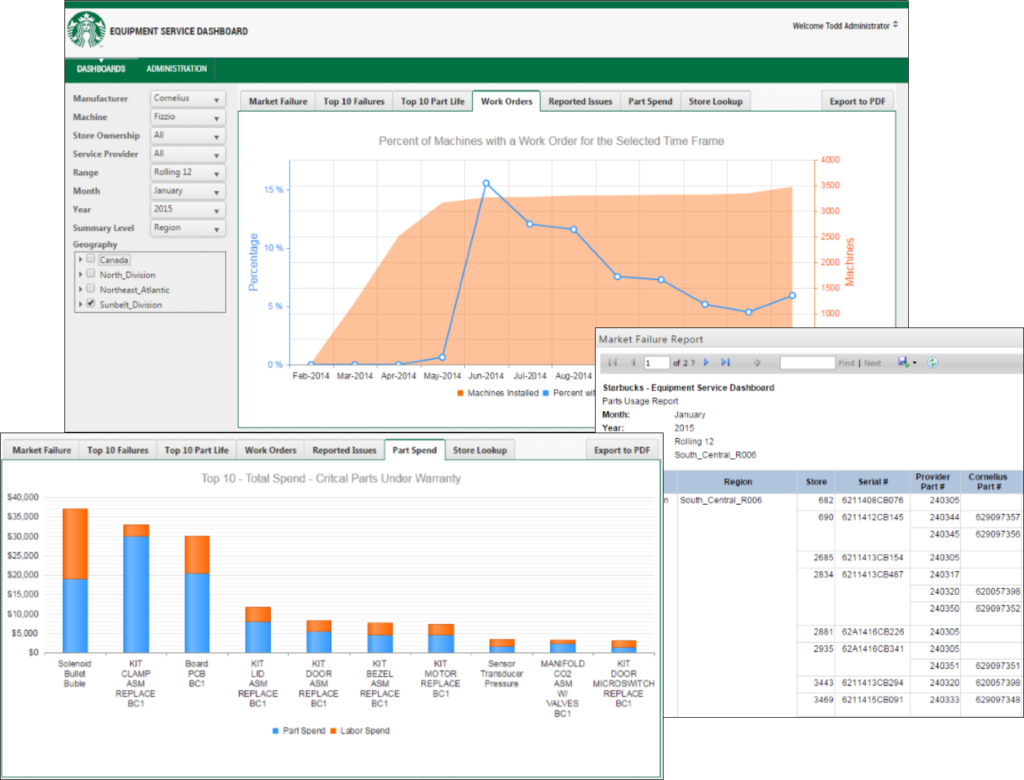Click Export to PDF in upper dashboard
This screenshot has width=1024, height=780.
857,101
